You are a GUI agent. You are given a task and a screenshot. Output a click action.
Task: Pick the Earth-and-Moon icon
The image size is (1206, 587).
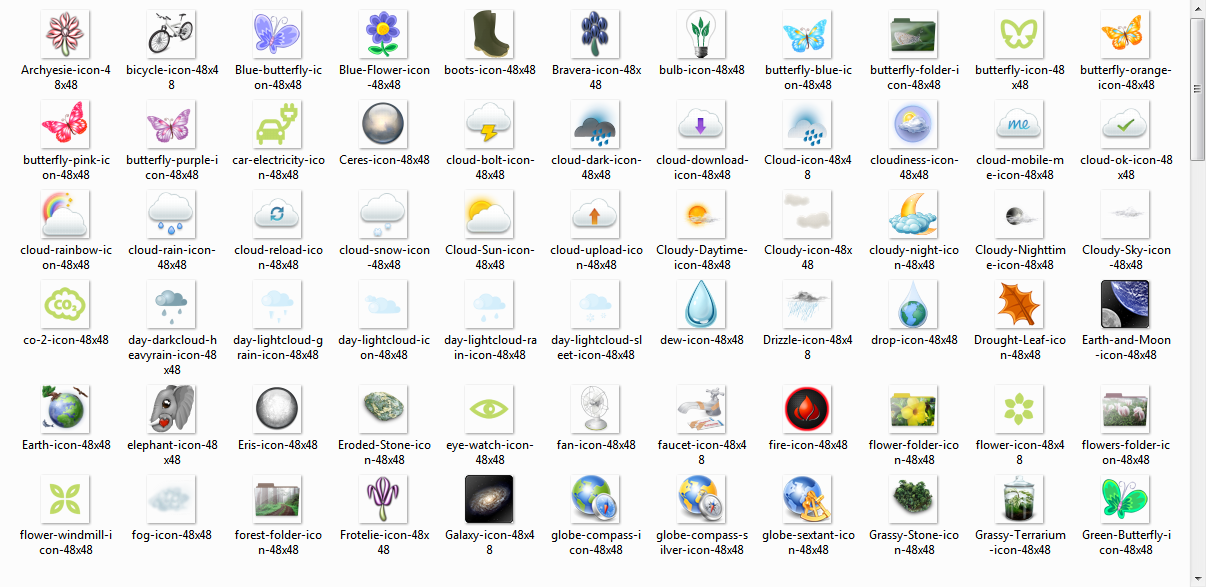coord(1126,305)
